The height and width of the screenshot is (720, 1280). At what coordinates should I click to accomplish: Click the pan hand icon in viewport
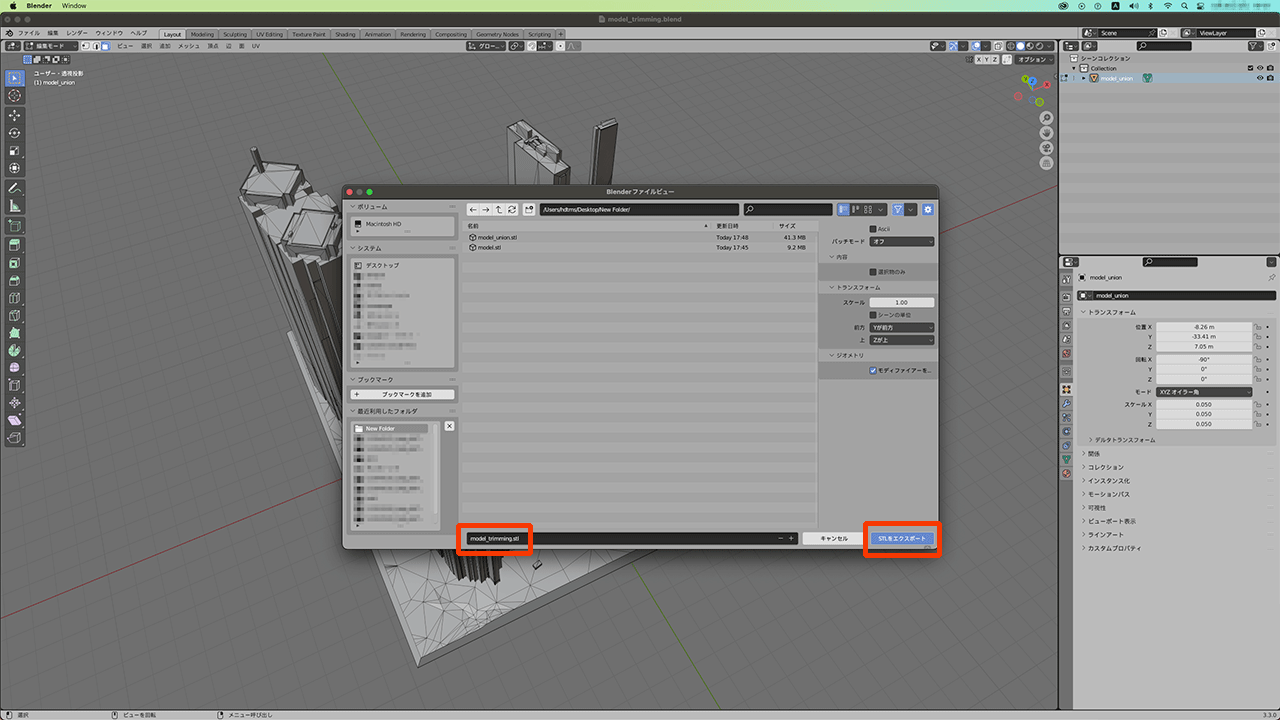coord(1046,133)
